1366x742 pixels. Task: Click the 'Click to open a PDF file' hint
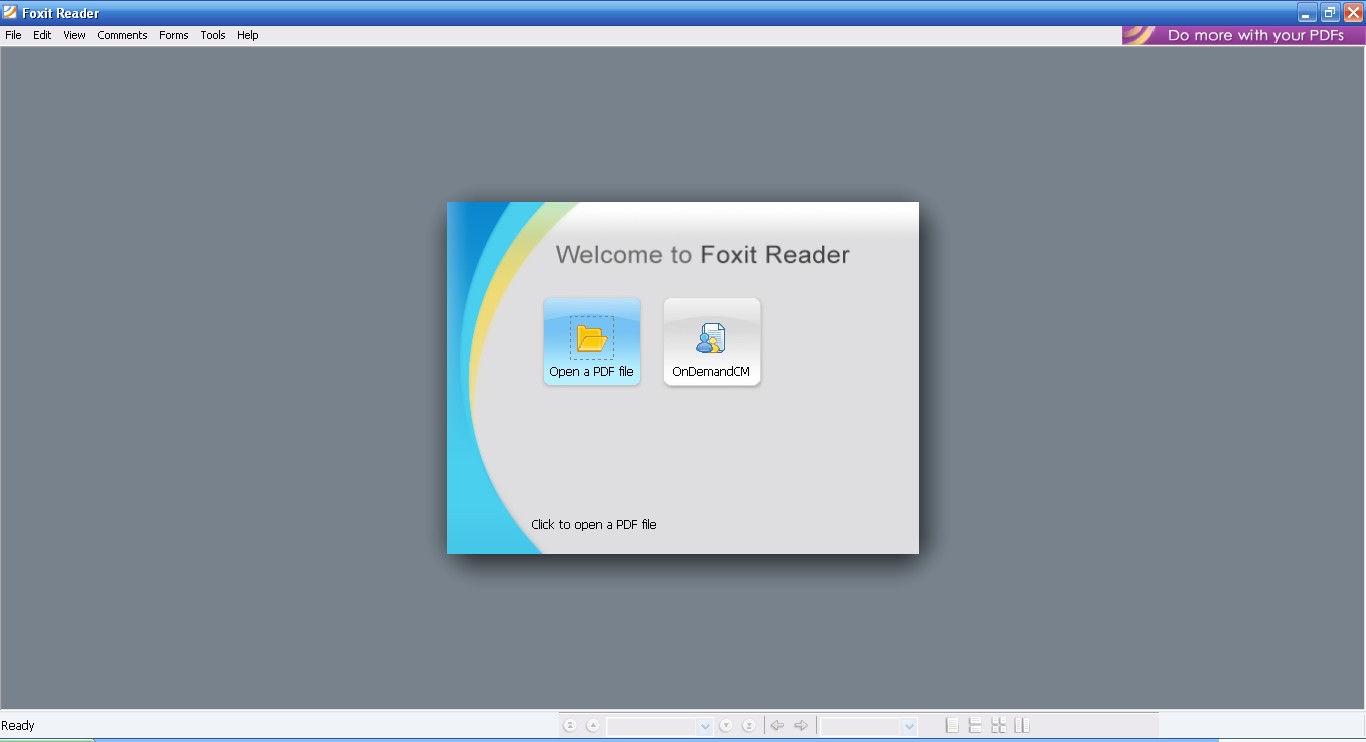pos(594,524)
